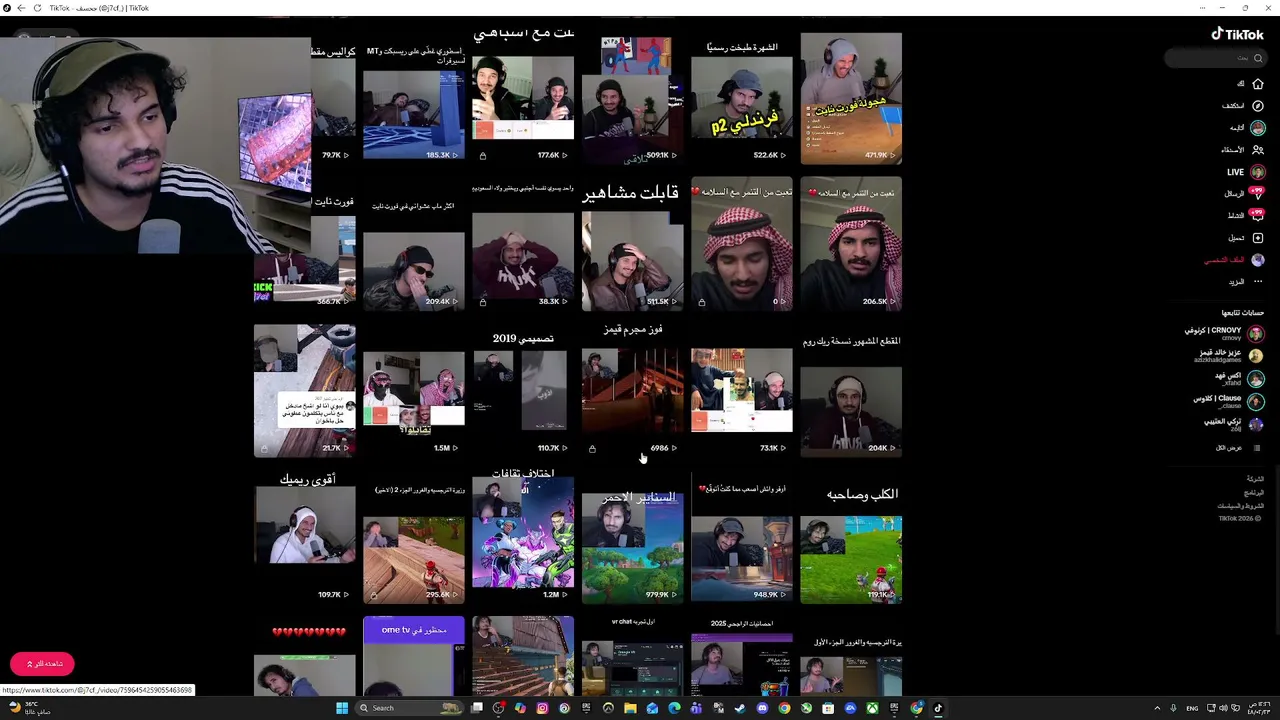Open the Activity inbox icon

click(1257, 215)
